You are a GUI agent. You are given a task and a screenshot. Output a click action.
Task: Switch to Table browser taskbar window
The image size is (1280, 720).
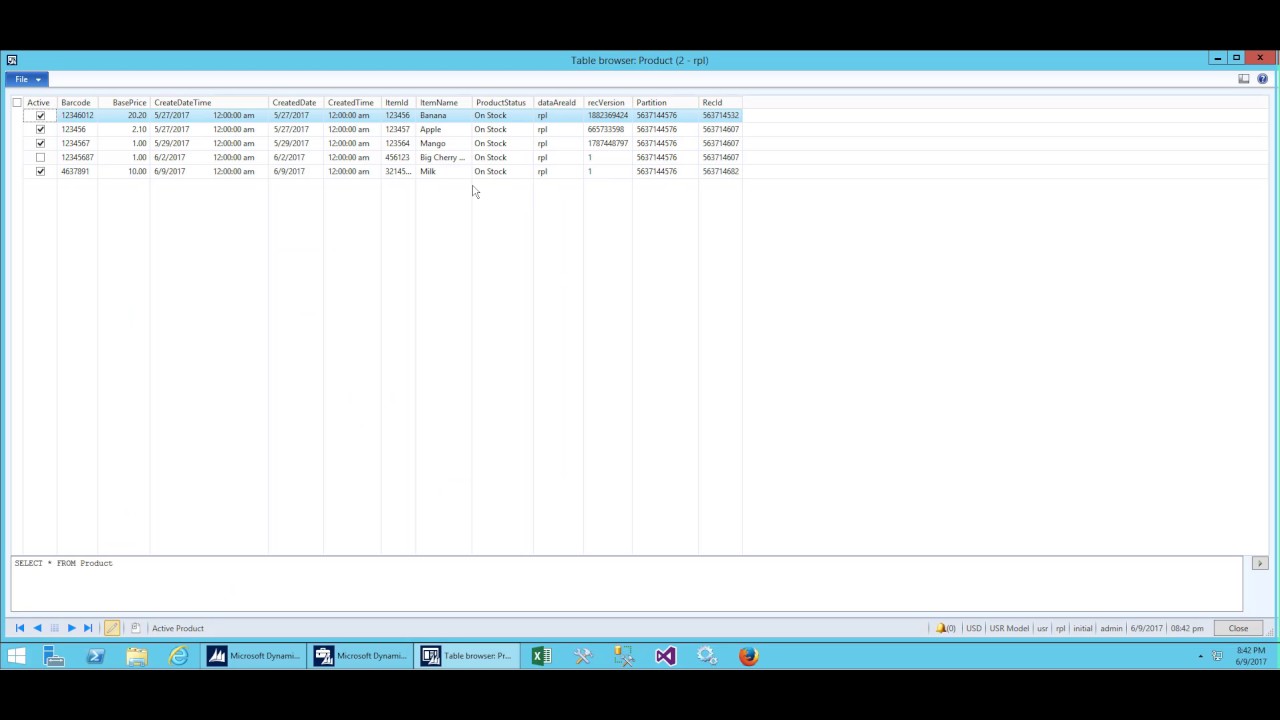click(467, 656)
